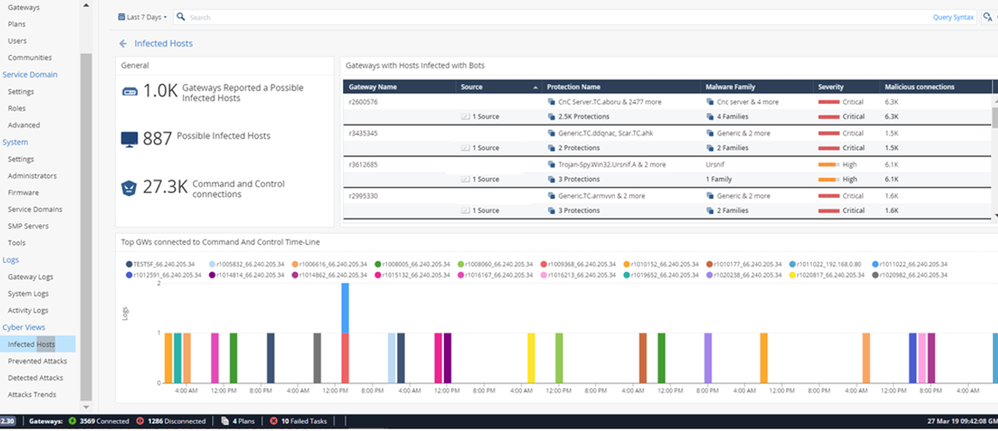
Task: Click the red Disconnected status icon
Action: click(x=140, y=422)
